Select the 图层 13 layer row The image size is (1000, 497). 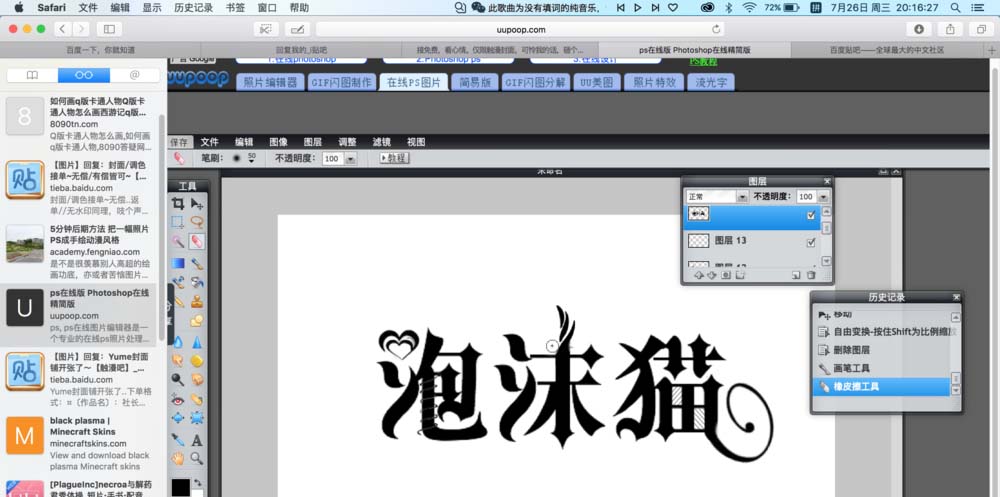[752, 241]
